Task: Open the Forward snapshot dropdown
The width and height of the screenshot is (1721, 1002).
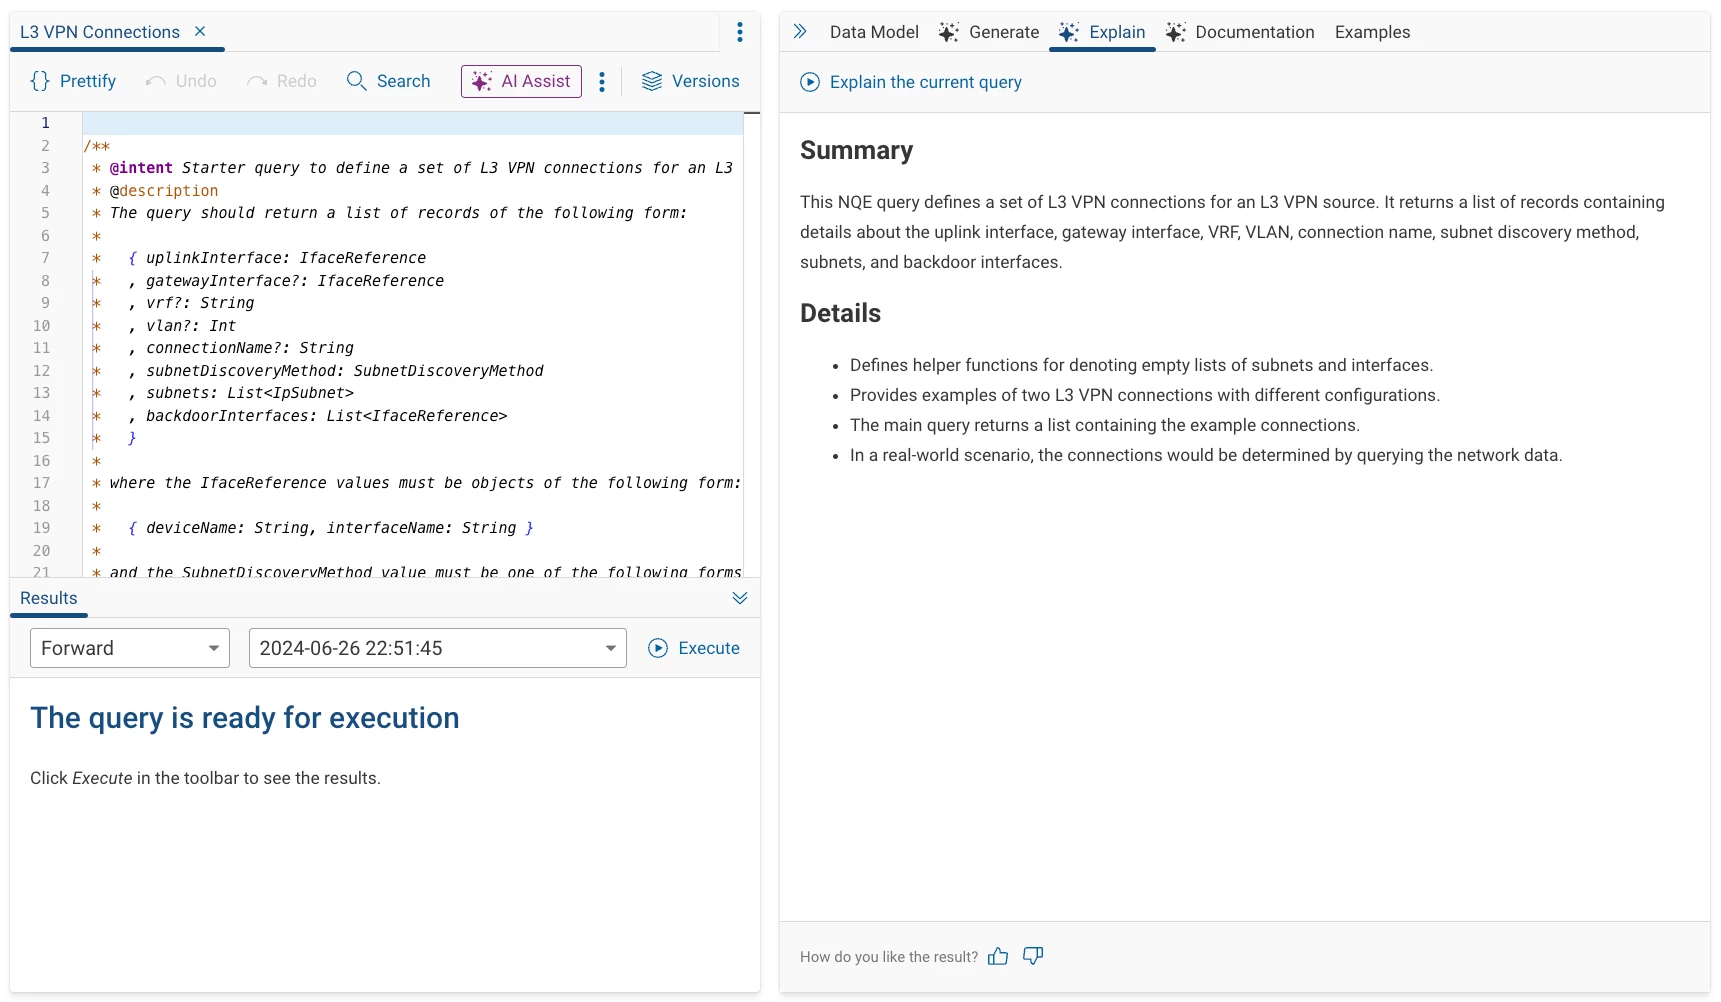Action: pyautogui.click(x=130, y=648)
